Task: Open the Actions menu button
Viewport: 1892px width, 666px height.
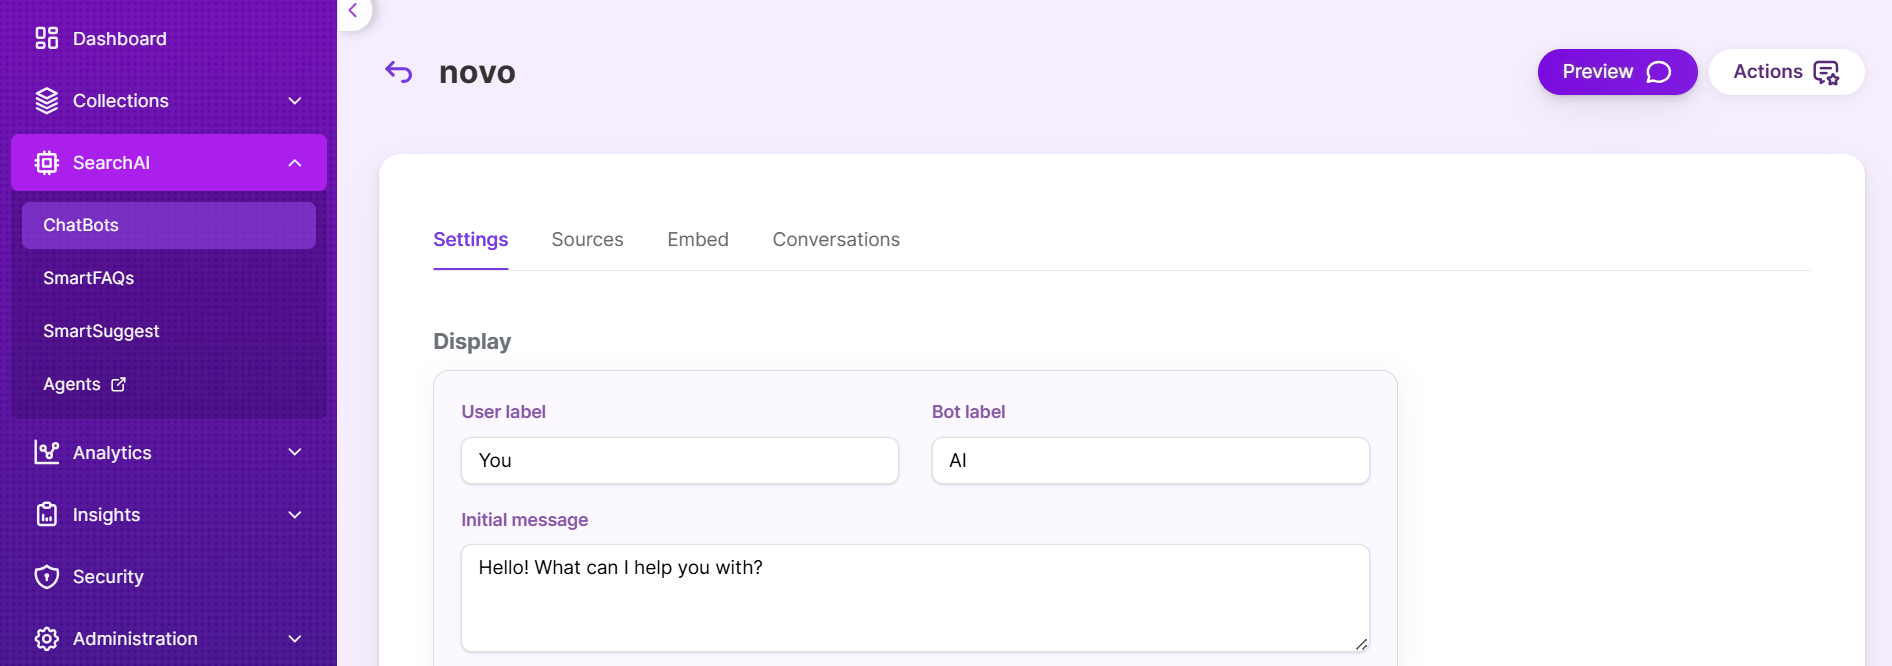Action: 1786,72
